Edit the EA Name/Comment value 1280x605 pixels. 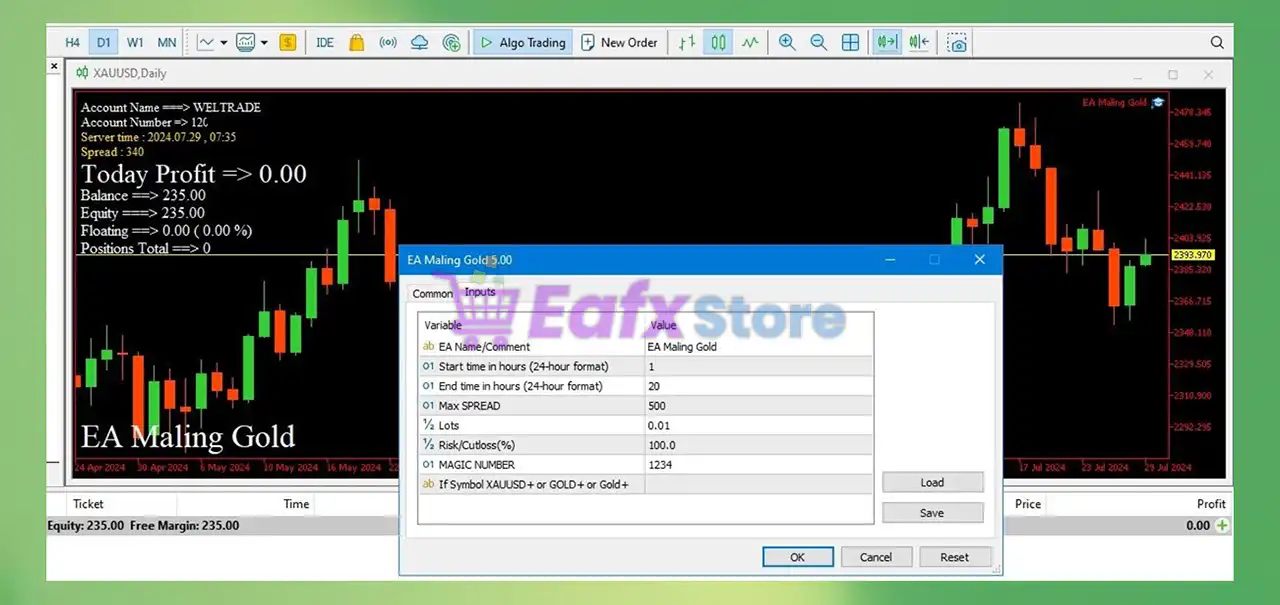click(758, 347)
